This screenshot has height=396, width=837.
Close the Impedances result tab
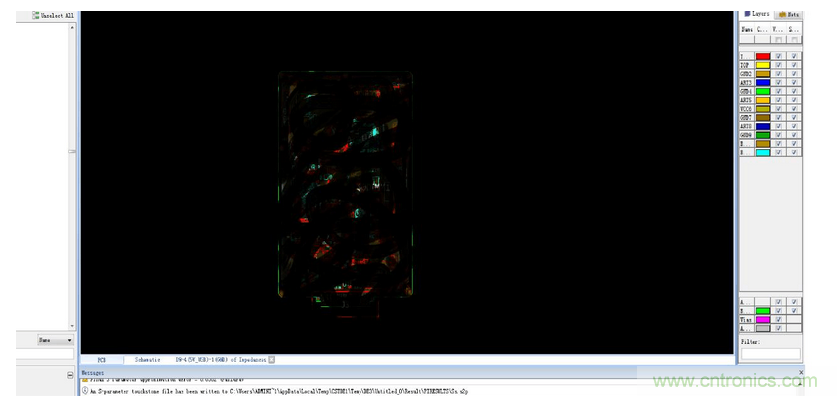(x=272, y=360)
